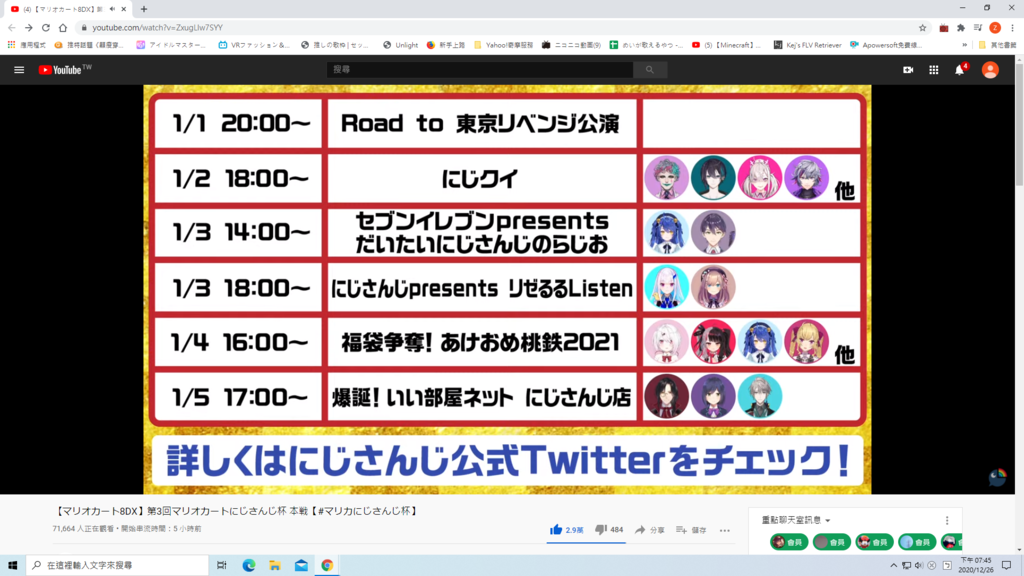Open the Chrome home page button
Viewport: 1024px width, 576px height.
(63, 27)
